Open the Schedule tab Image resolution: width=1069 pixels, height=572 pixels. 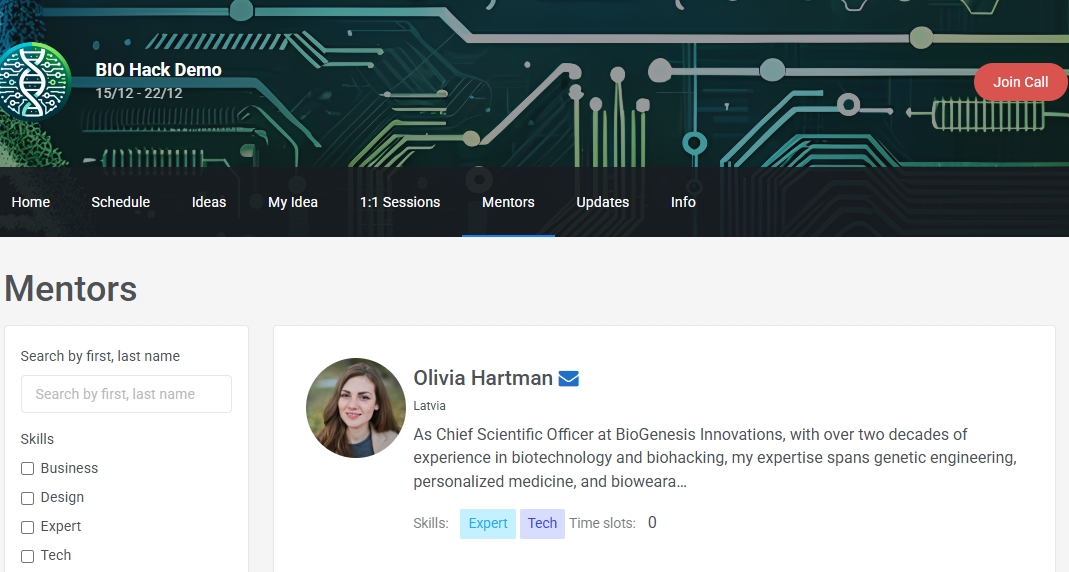(x=121, y=202)
